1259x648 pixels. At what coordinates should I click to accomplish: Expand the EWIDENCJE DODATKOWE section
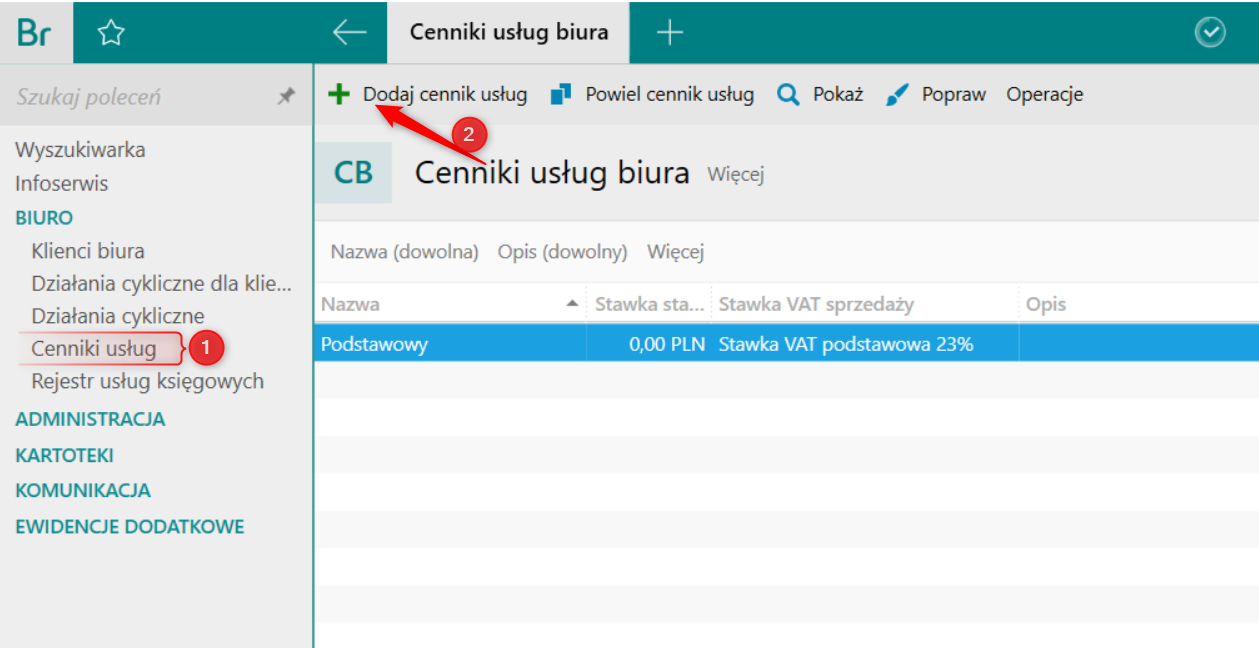click(x=130, y=526)
